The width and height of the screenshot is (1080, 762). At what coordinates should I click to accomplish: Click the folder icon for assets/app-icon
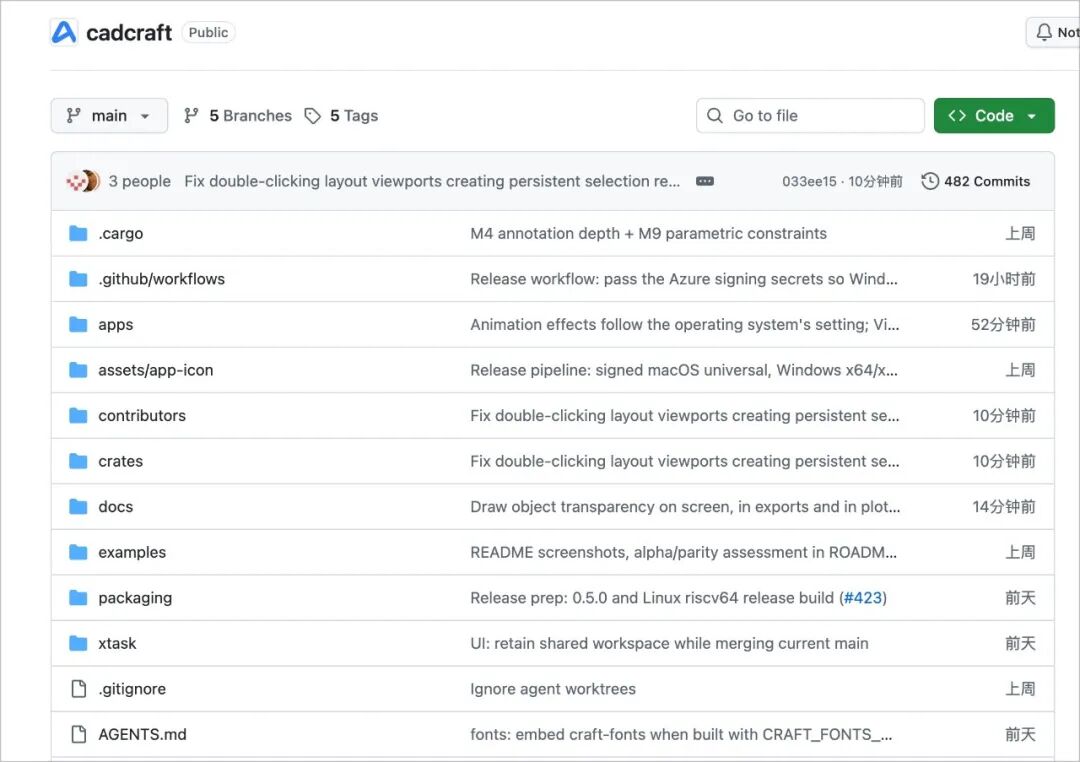tap(79, 370)
